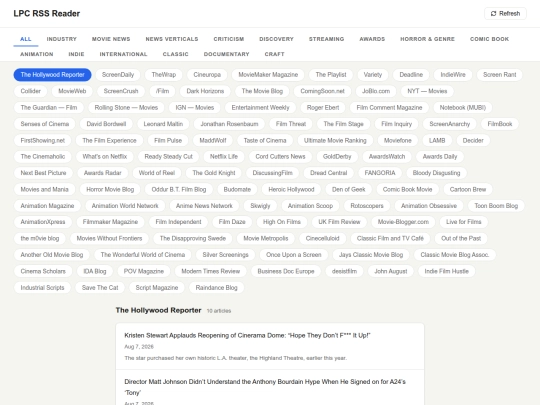Viewport: 540px width, 405px height.
Task: Open the CLASSIC tab
Action: click(x=176, y=54)
